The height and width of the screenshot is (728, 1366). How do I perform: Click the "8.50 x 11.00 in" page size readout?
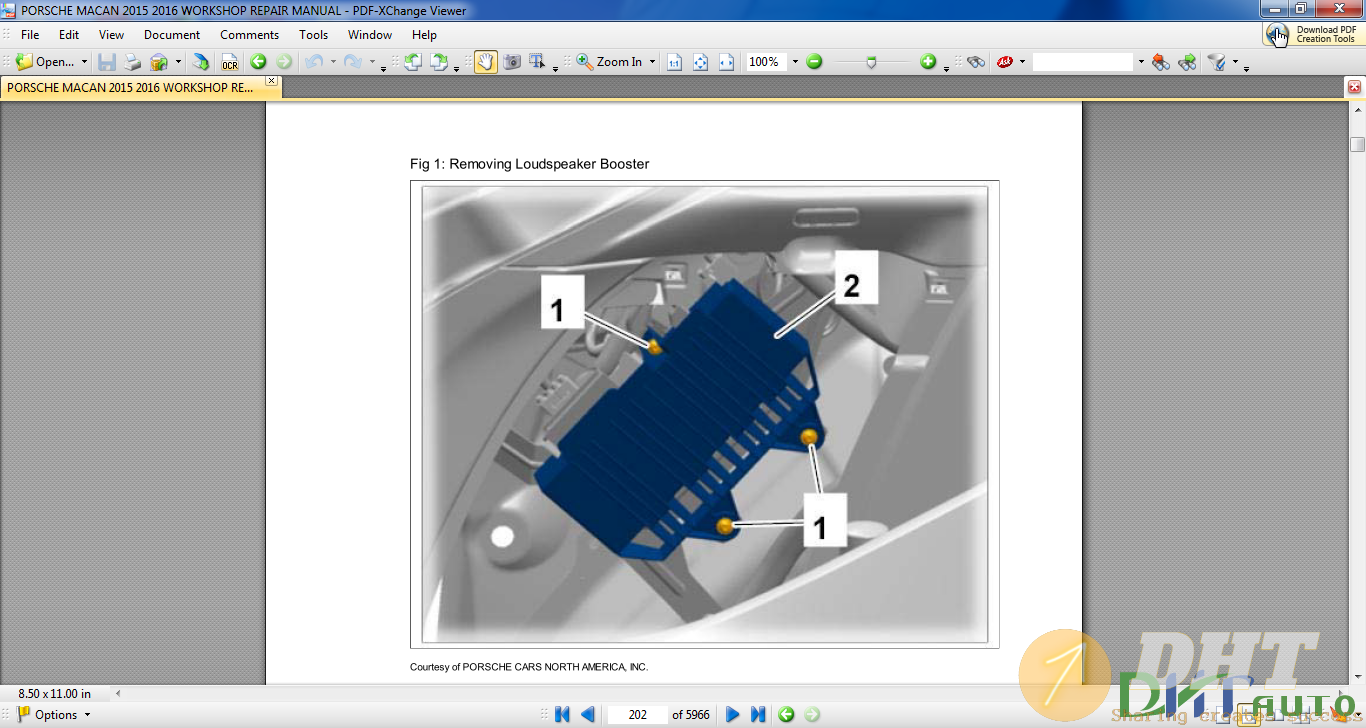point(55,693)
